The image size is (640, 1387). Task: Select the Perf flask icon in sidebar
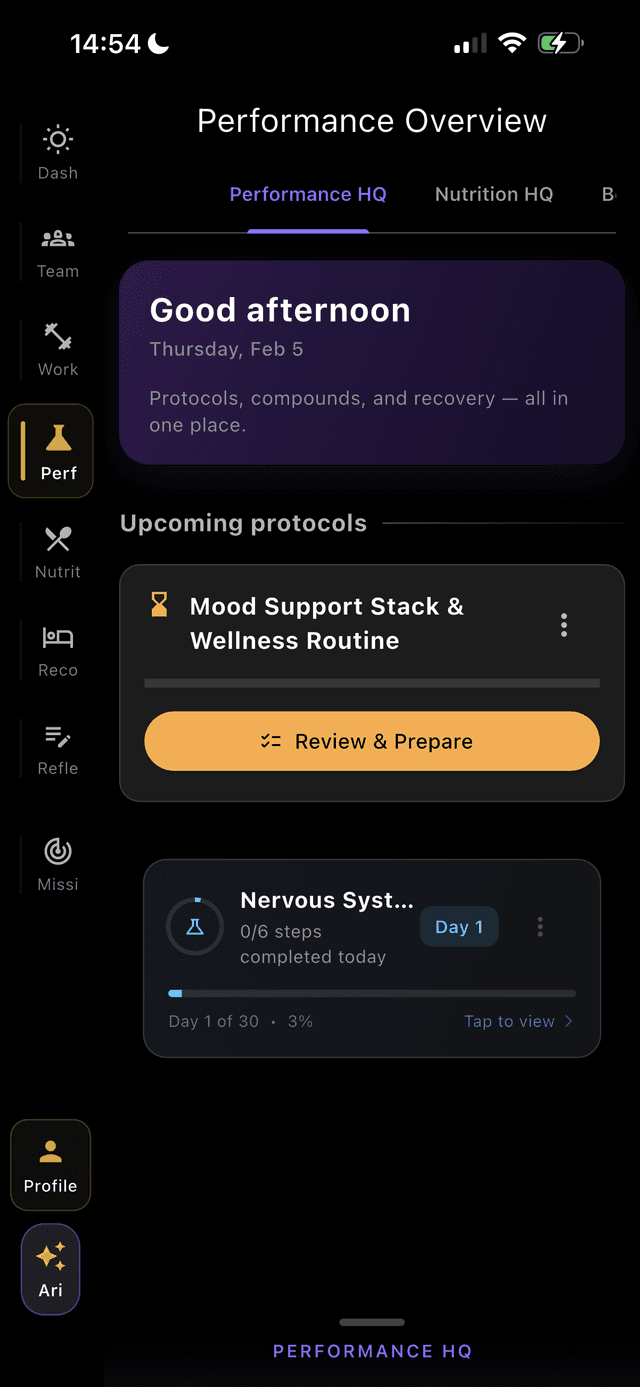point(58,438)
